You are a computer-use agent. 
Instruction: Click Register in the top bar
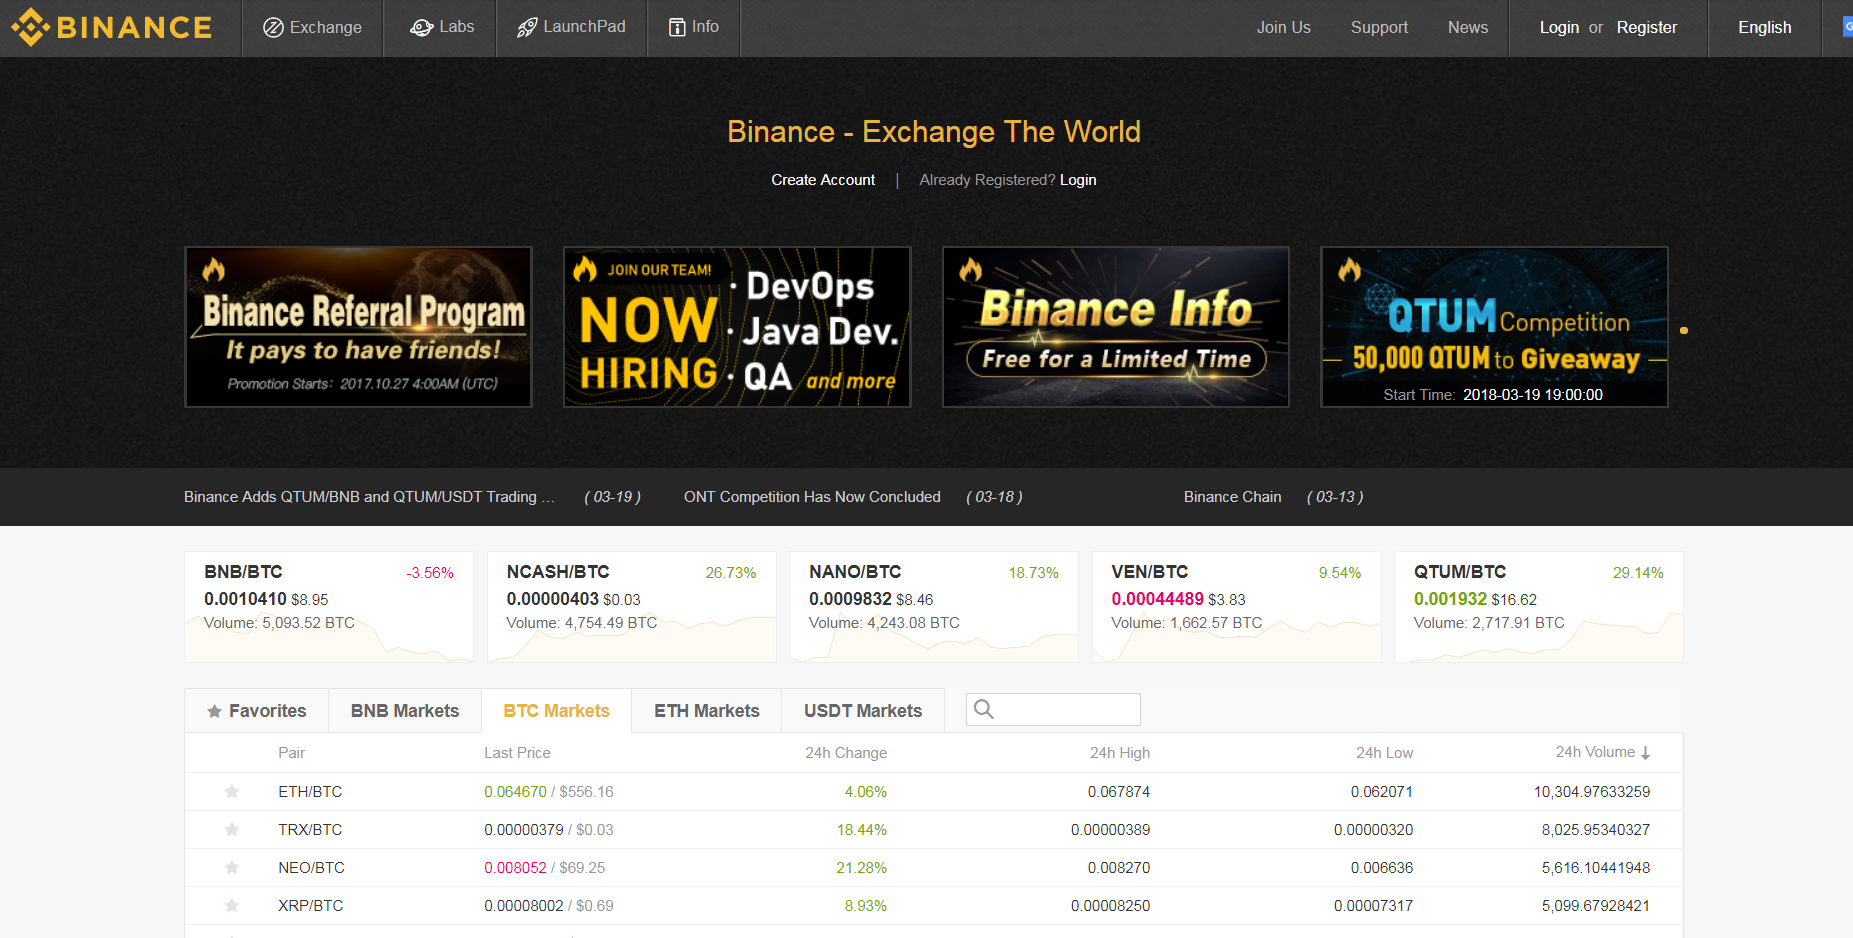click(x=1646, y=28)
